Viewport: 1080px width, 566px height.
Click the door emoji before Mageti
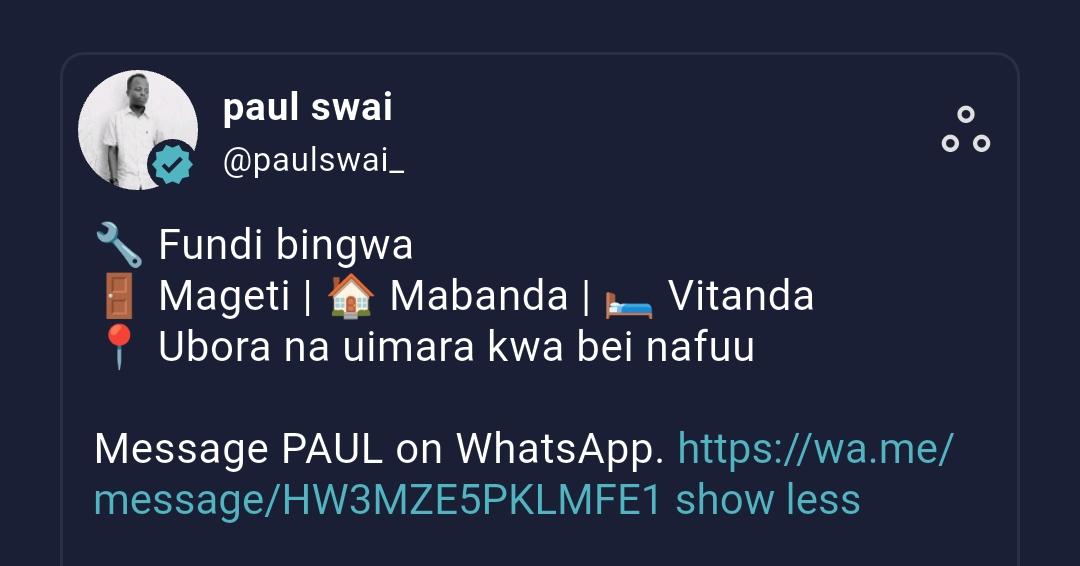point(118,296)
